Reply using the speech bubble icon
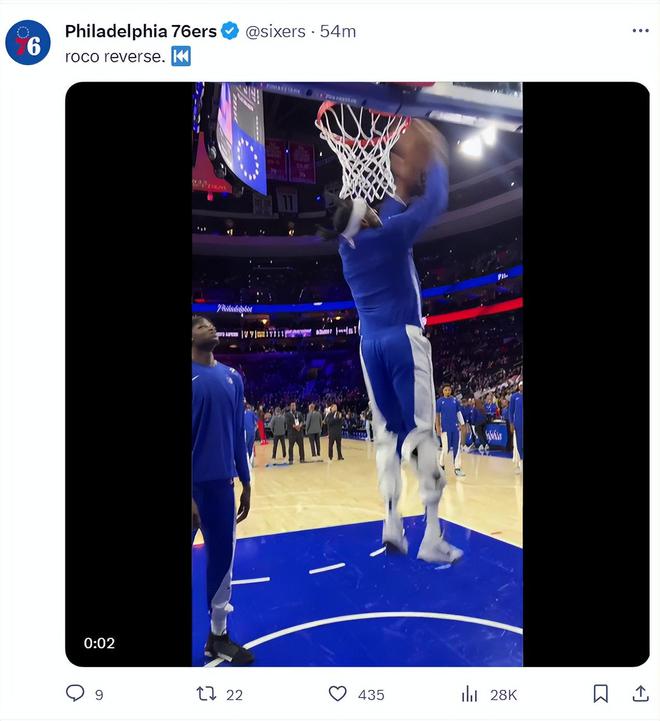 (x=75, y=693)
